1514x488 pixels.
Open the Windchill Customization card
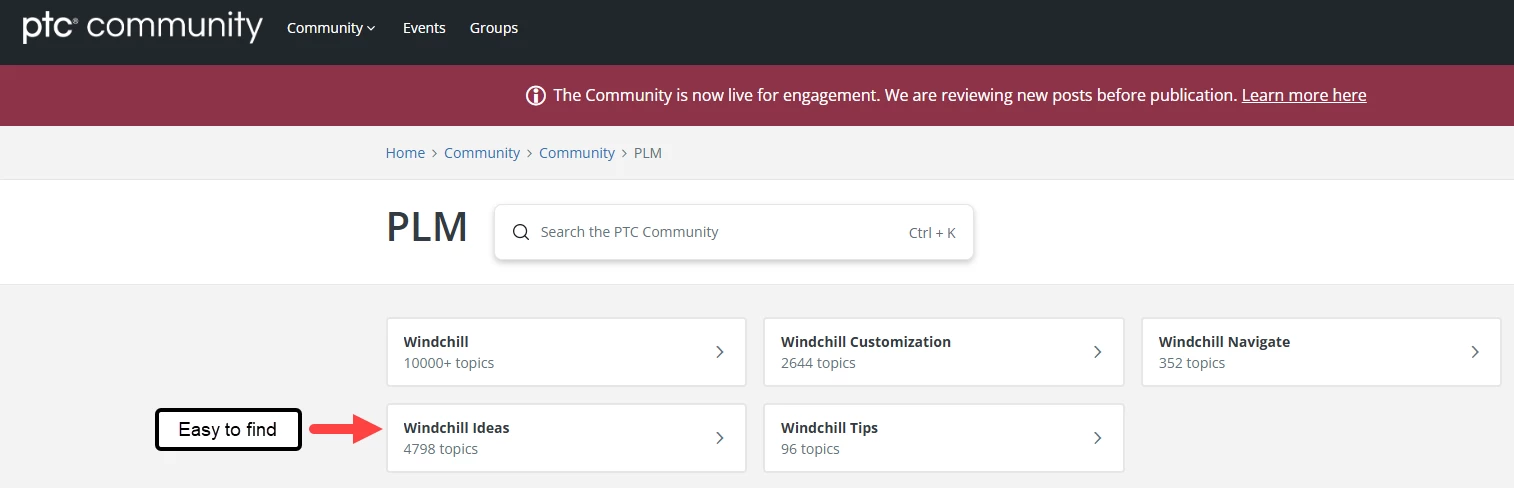944,352
